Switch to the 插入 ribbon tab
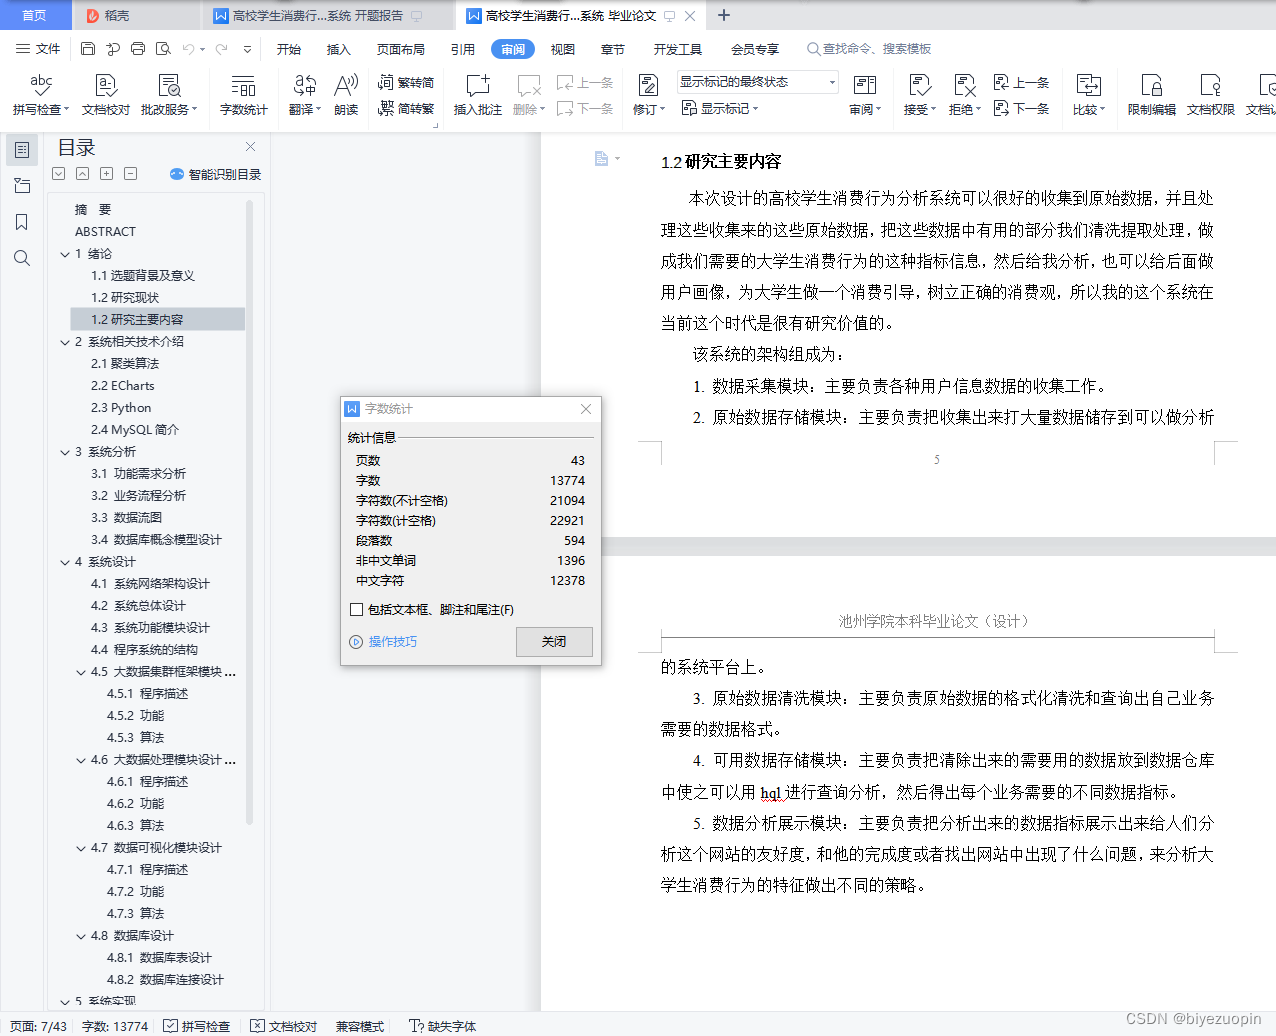The width and height of the screenshot is (1276, 1036). tap(339, 49)
